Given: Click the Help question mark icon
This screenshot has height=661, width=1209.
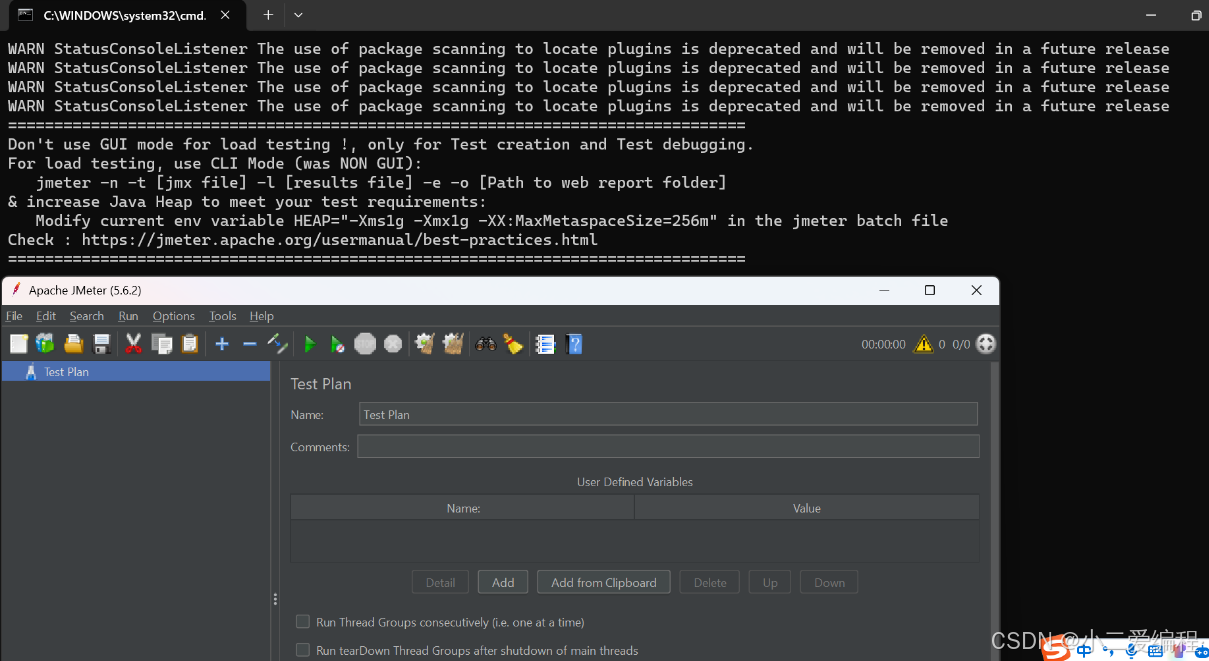Looking at the screenshot, I should tap(574, 344).
